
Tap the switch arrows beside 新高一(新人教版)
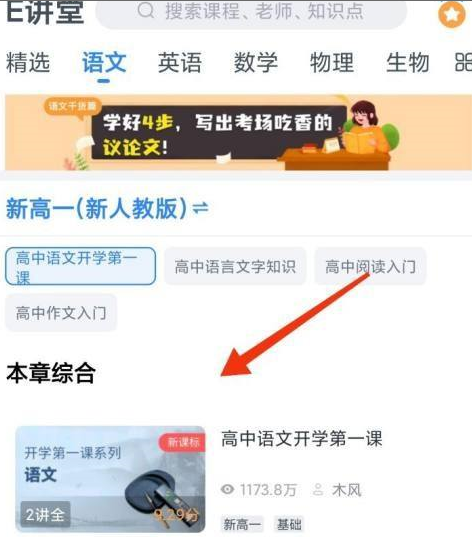200,208
